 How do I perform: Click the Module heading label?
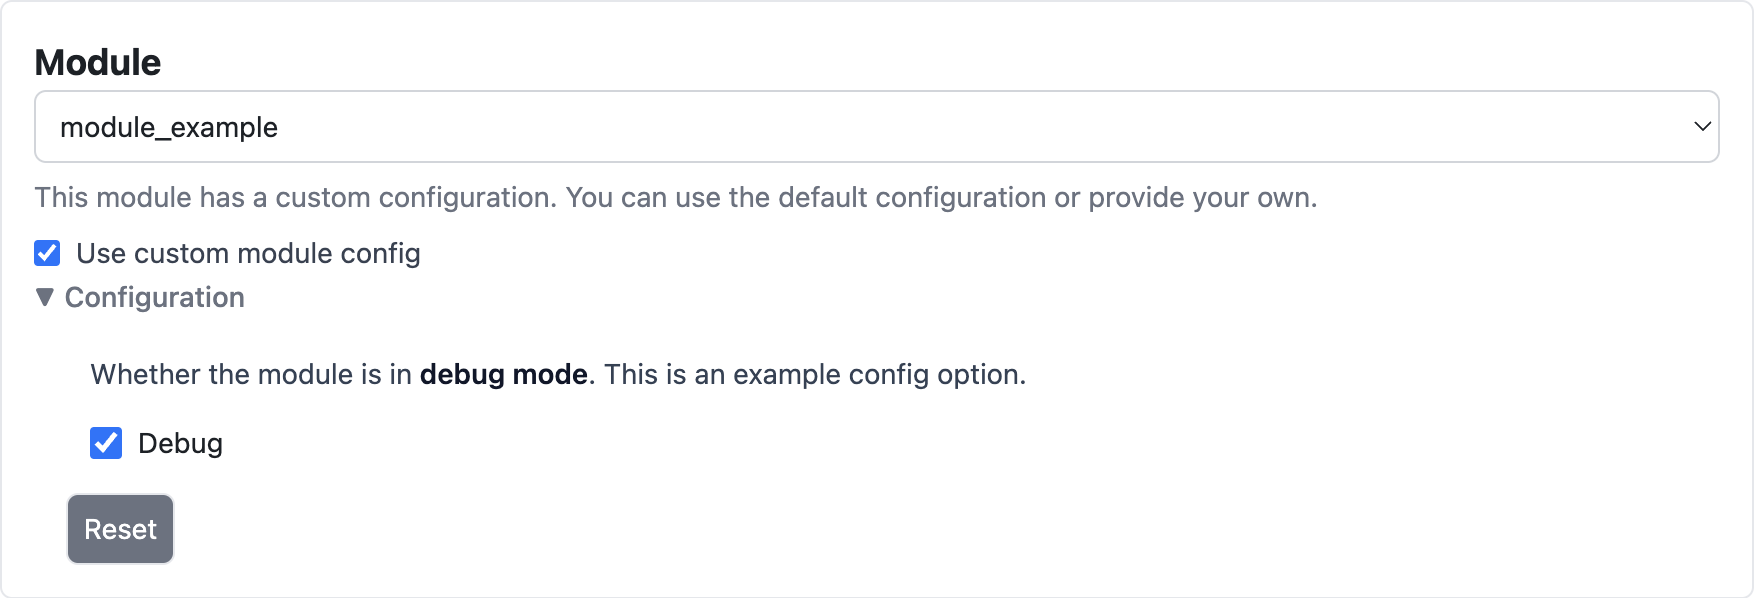(97, 62)
